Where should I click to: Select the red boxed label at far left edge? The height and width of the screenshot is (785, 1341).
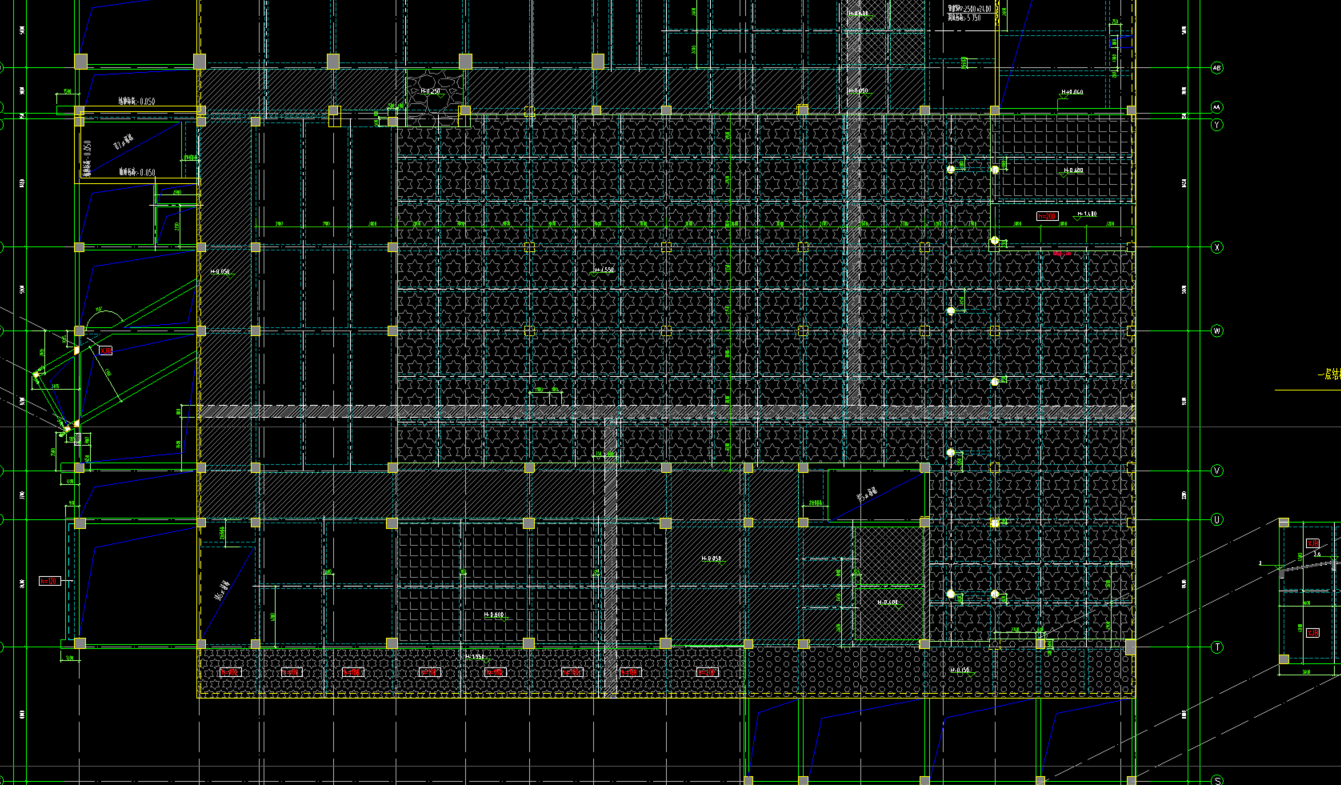[49, 581]
